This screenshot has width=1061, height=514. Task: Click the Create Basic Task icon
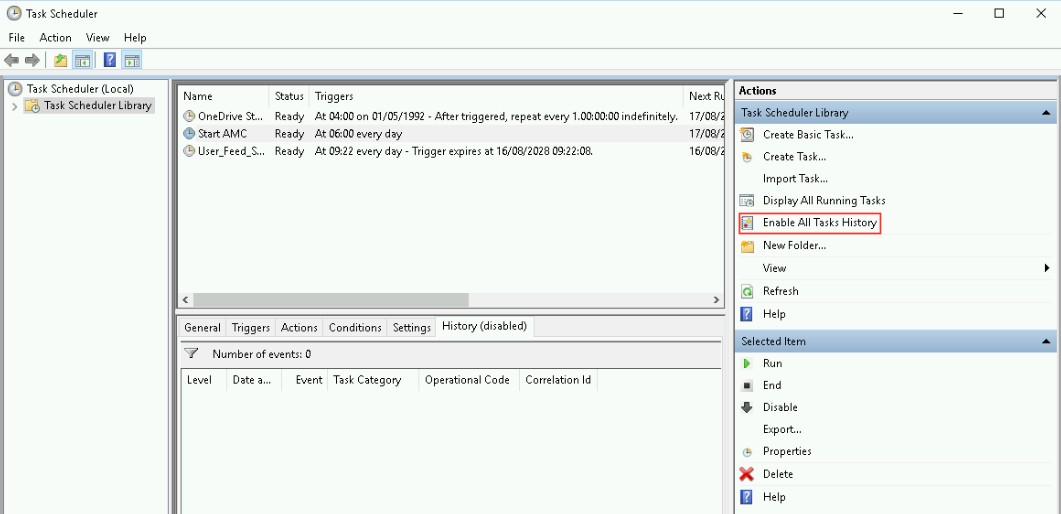point(747,135)
